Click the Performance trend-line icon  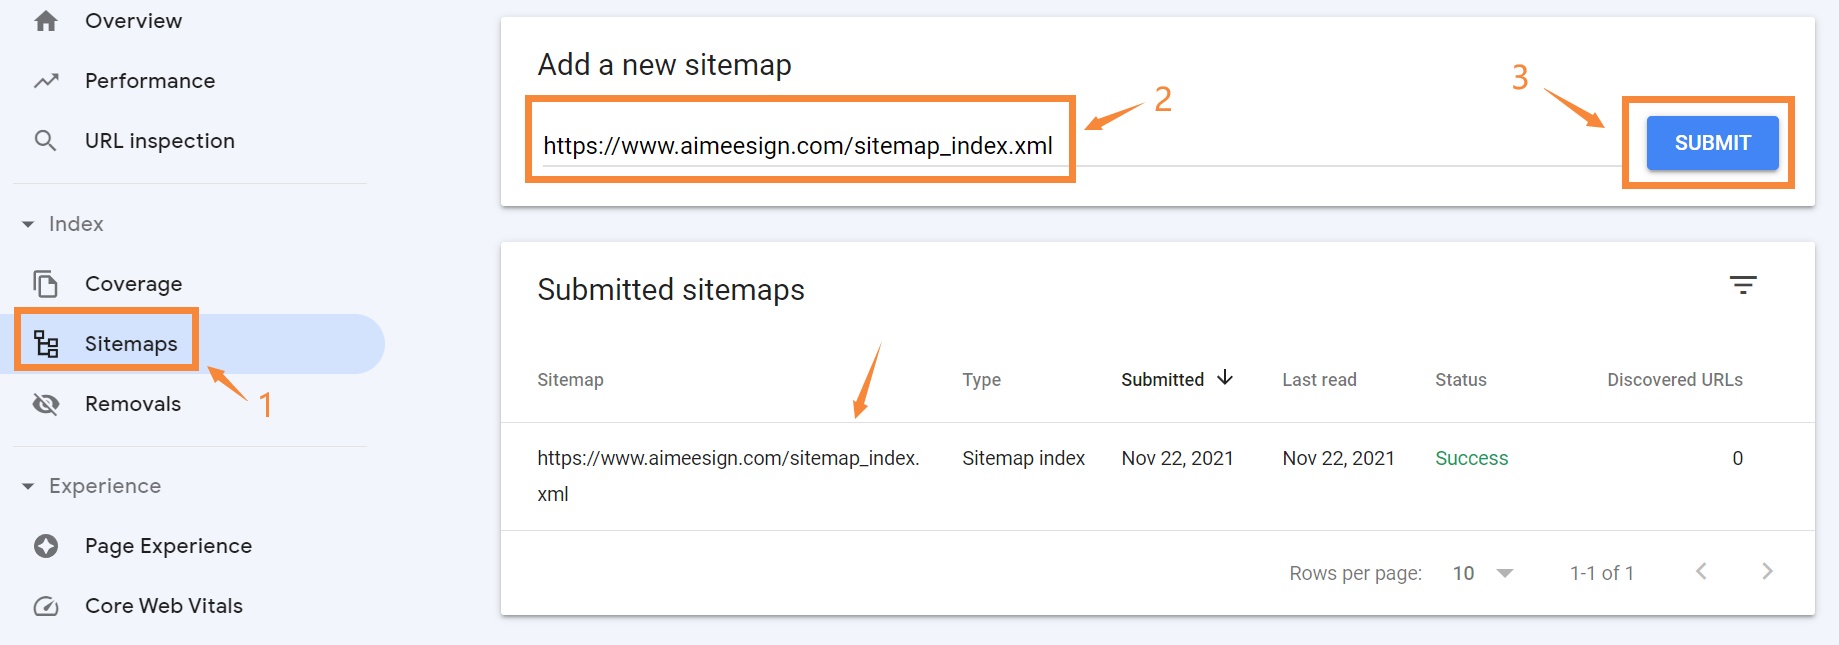coord(46,81)
